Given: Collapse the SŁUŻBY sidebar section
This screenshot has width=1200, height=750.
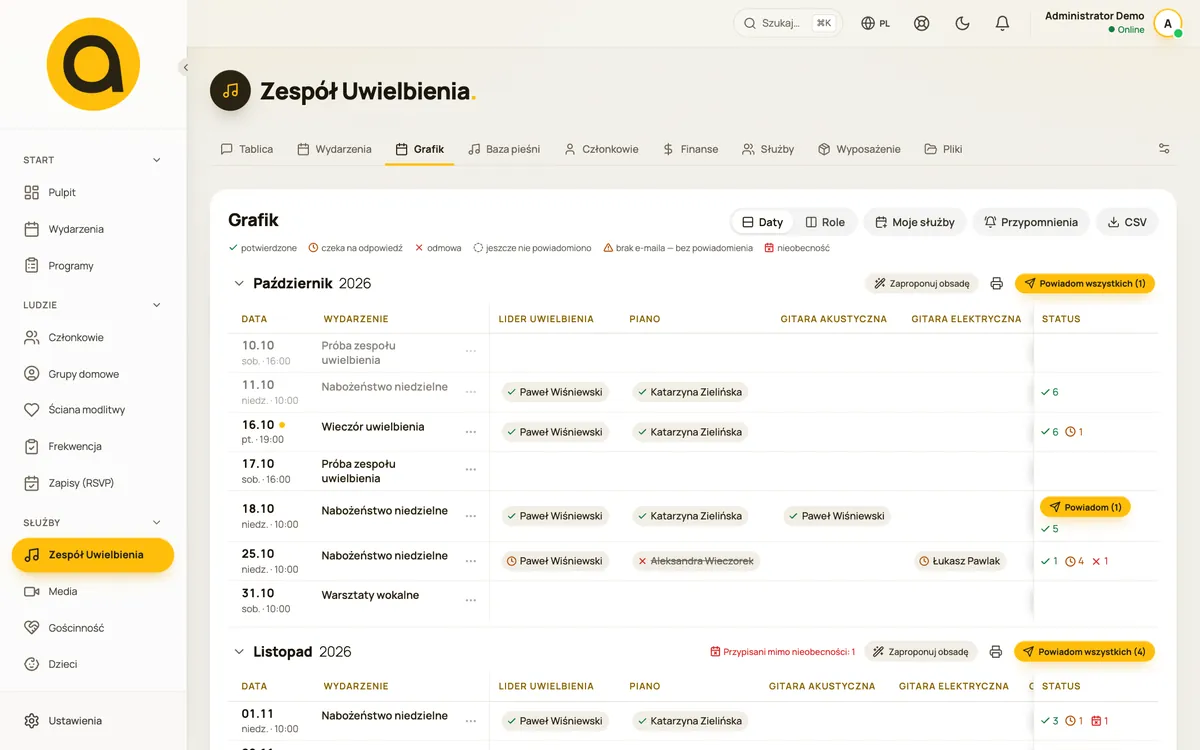Looking at the screenshot, I should pos(156,522).
